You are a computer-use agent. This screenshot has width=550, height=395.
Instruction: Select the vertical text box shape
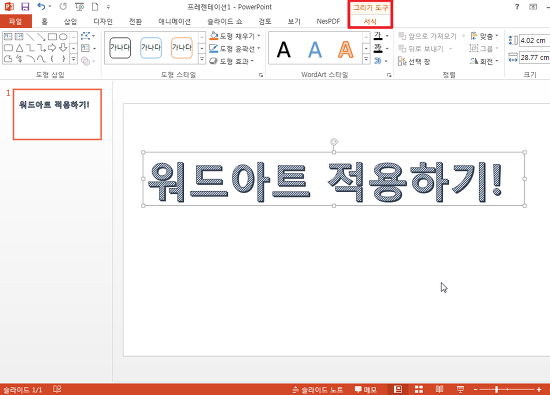19,36
